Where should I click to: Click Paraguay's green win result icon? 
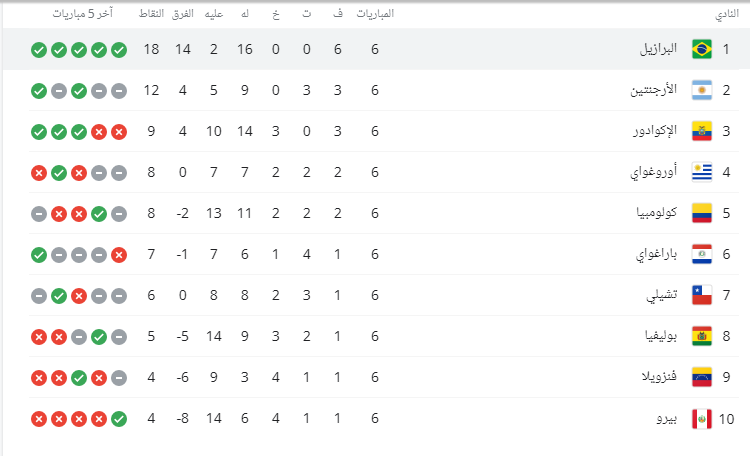click(x=38, y=254)
